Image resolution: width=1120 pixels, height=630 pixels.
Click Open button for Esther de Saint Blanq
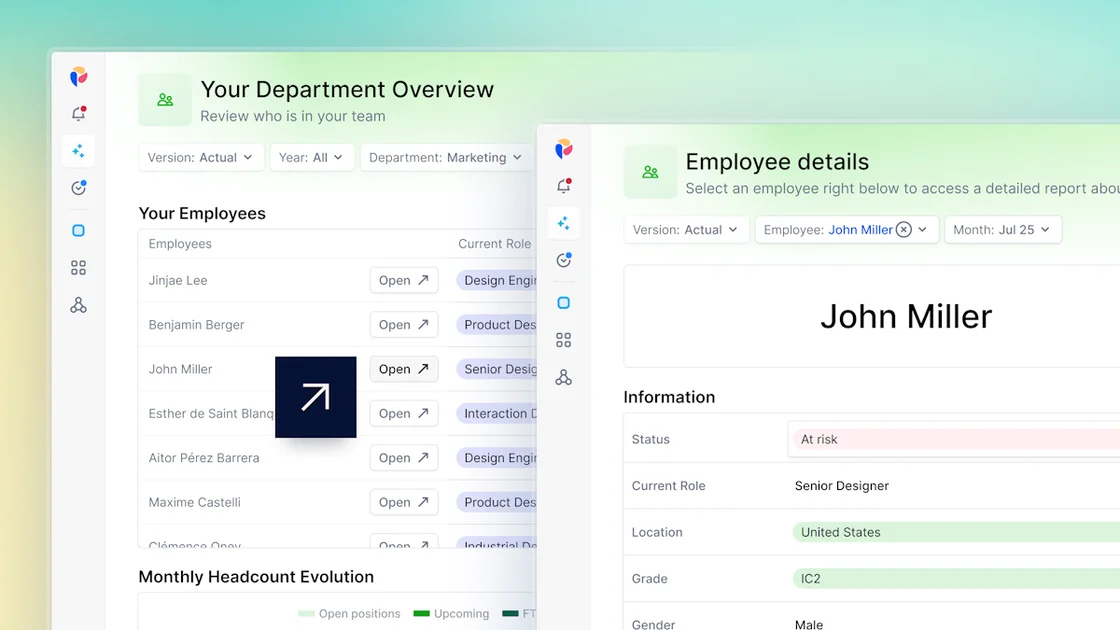(404, 413)
